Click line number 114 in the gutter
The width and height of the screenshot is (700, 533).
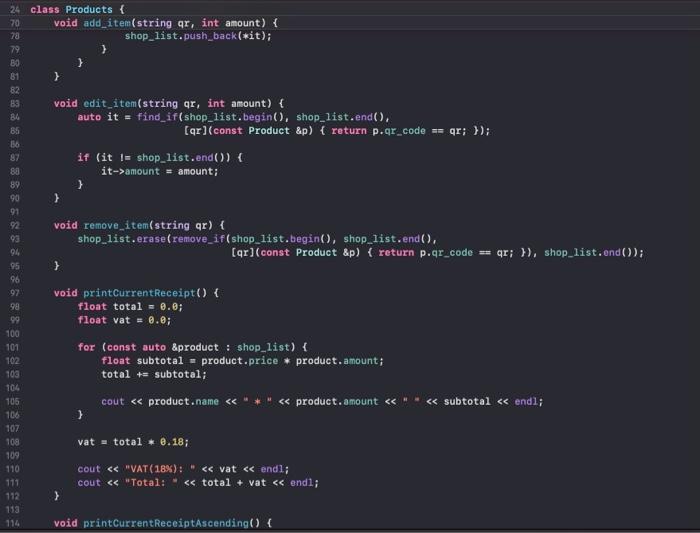[x=12, y=523]
